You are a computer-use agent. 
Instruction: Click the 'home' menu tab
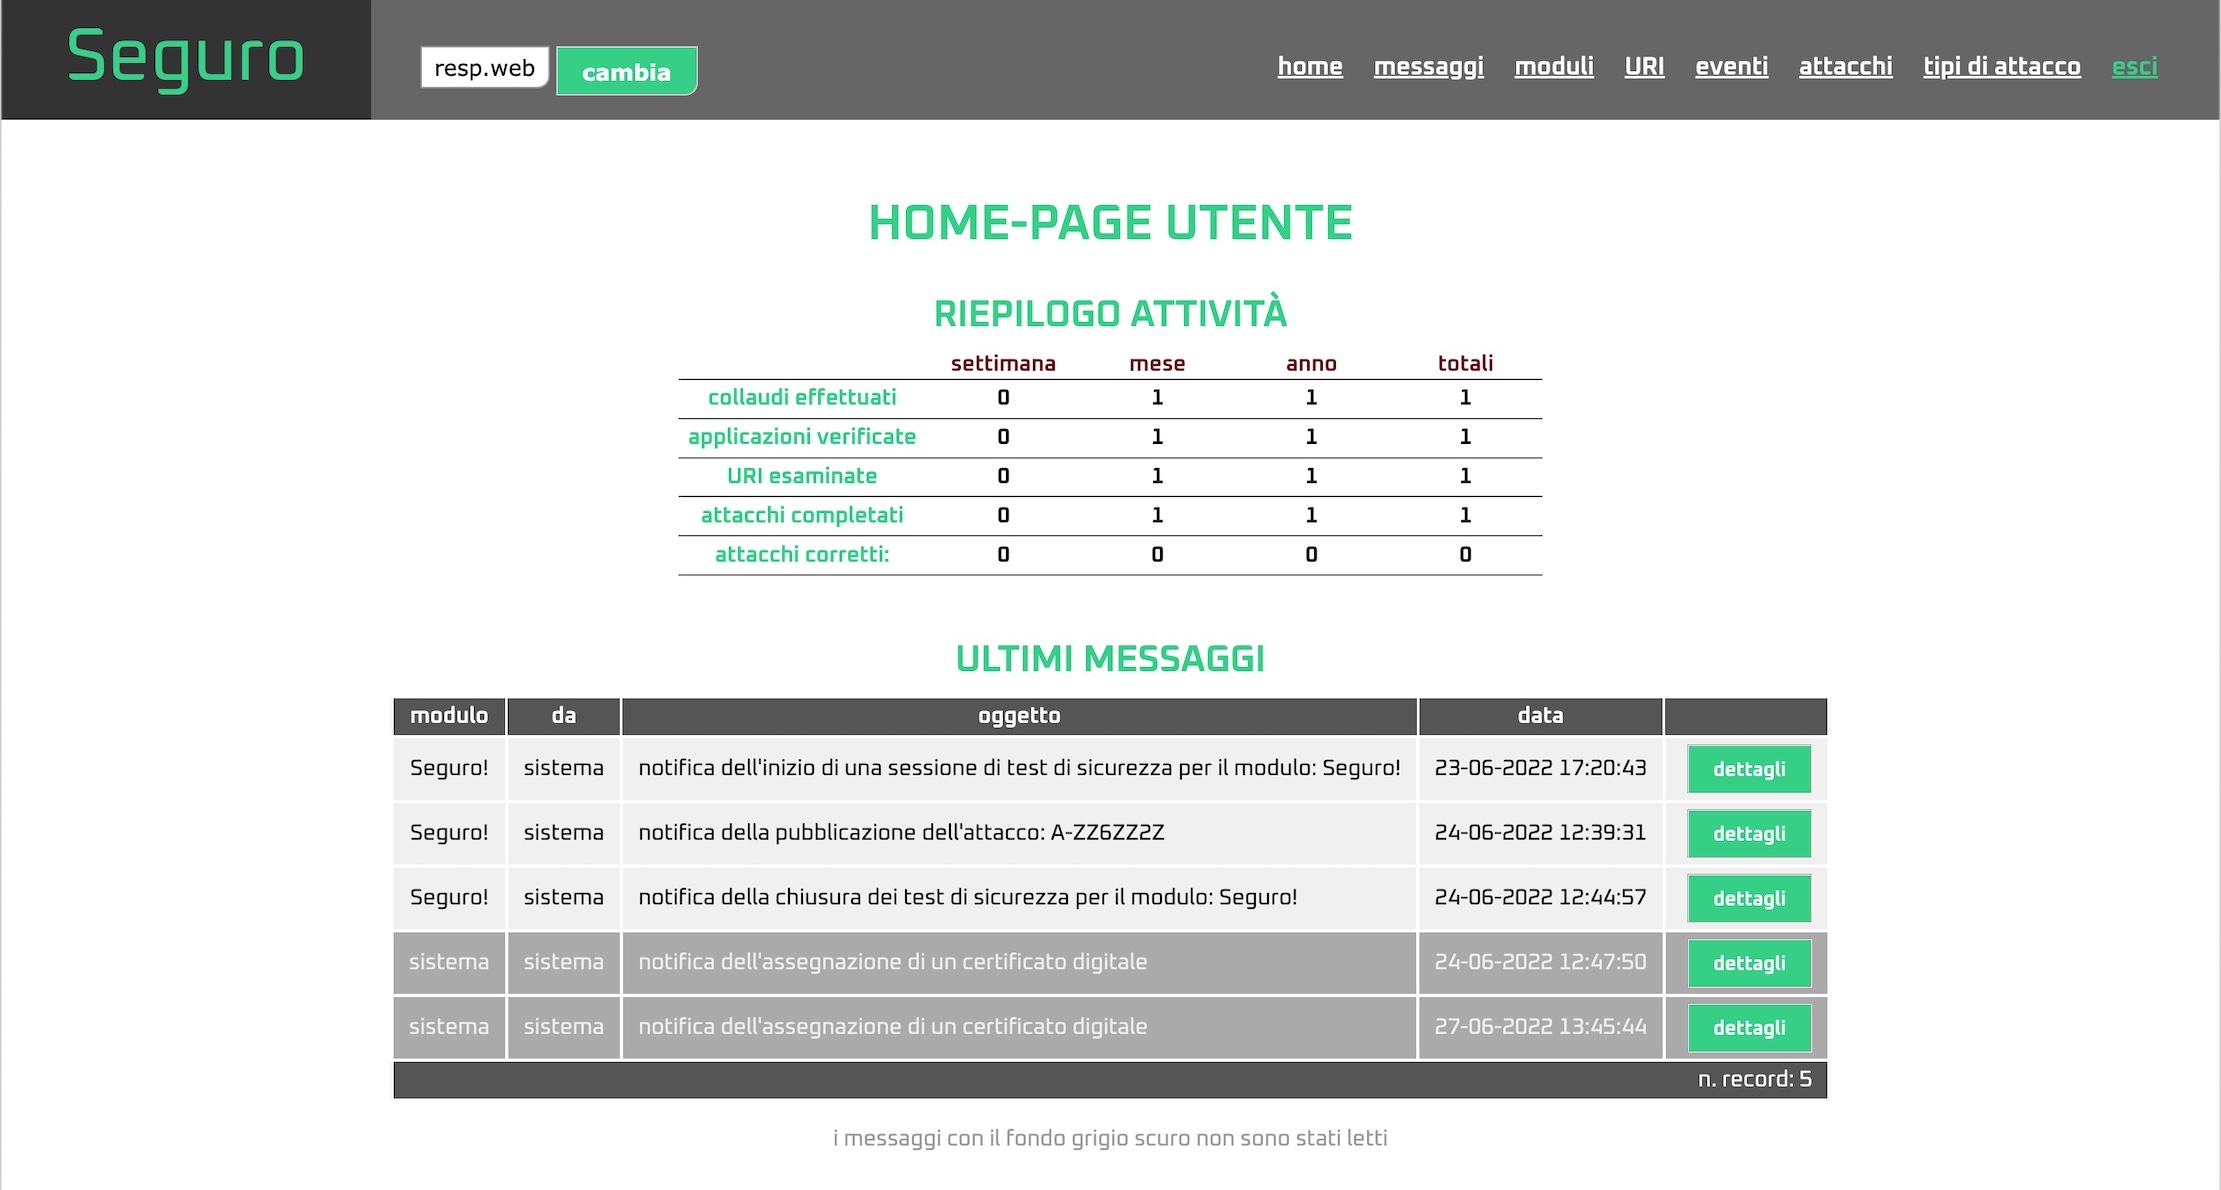1309,66
